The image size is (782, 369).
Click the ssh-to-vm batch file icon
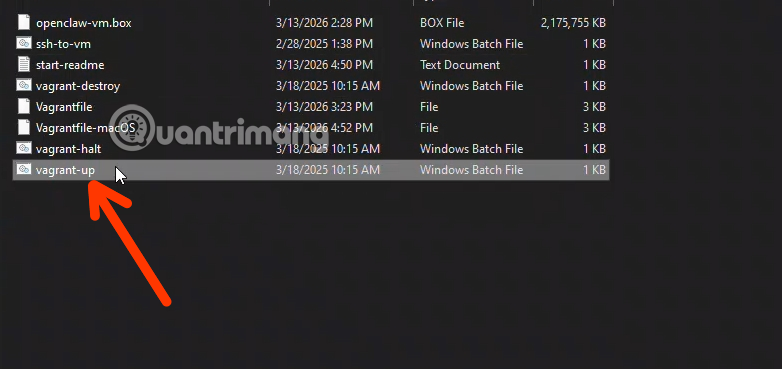pyautogui.click(x=23, y=43)
